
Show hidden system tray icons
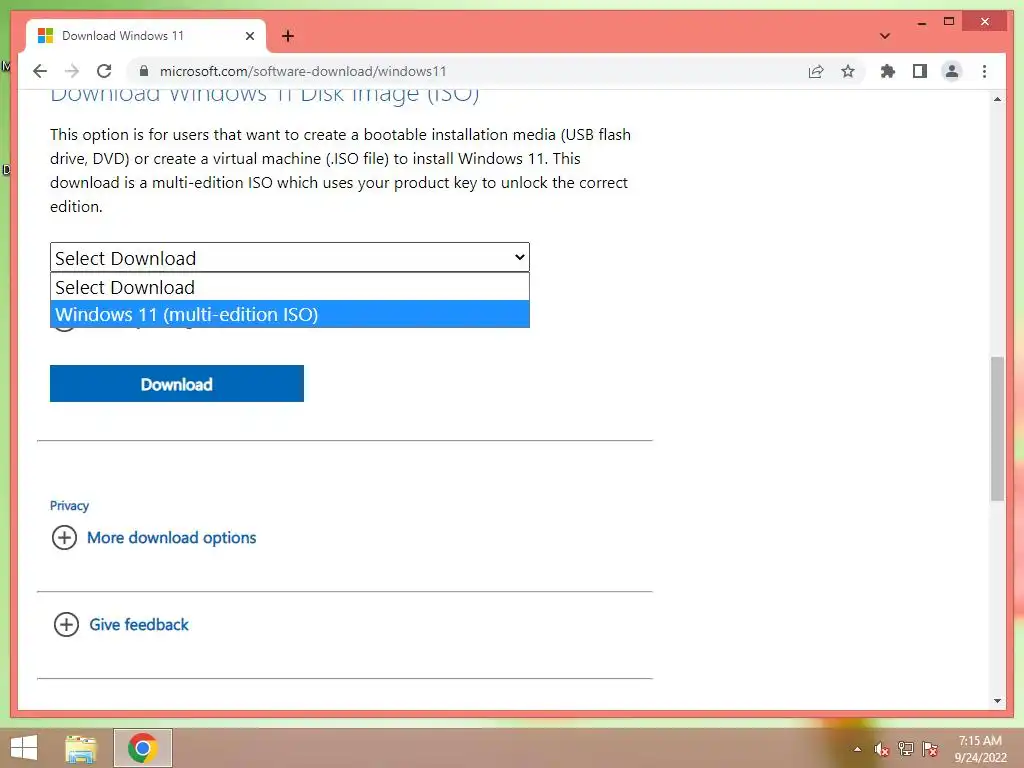[857, 749]
